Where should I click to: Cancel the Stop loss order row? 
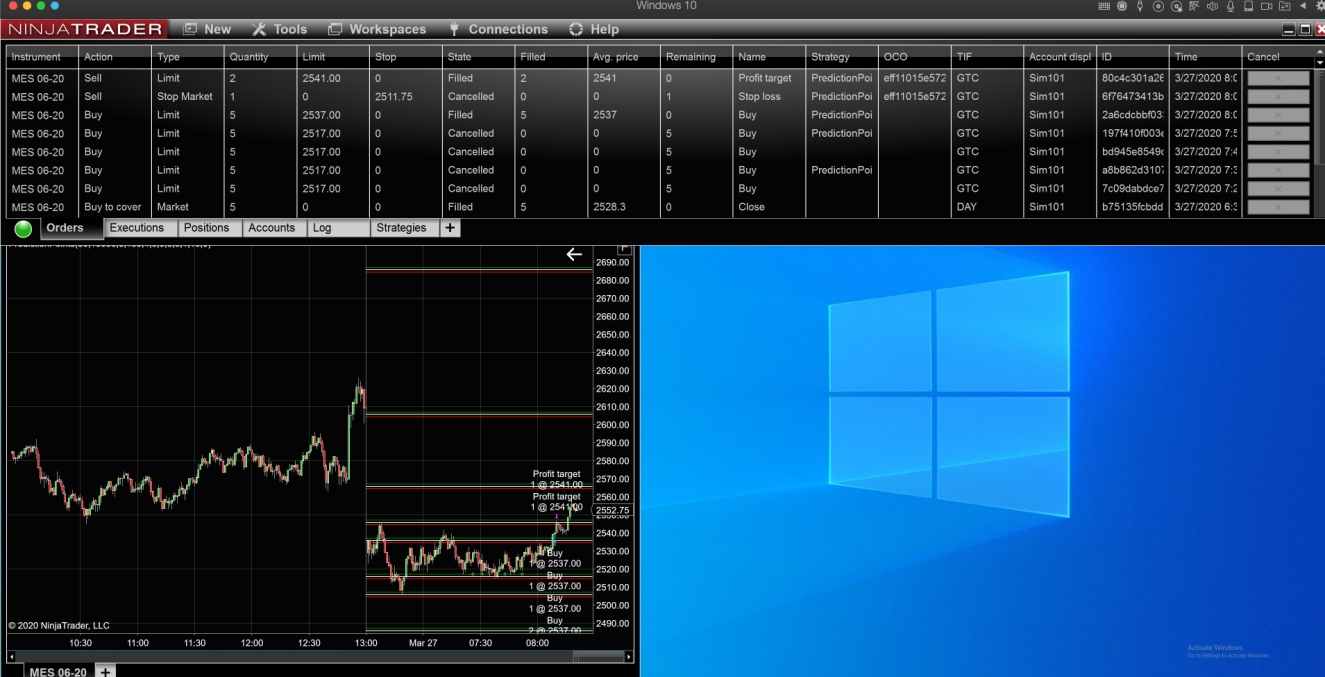1278,97
